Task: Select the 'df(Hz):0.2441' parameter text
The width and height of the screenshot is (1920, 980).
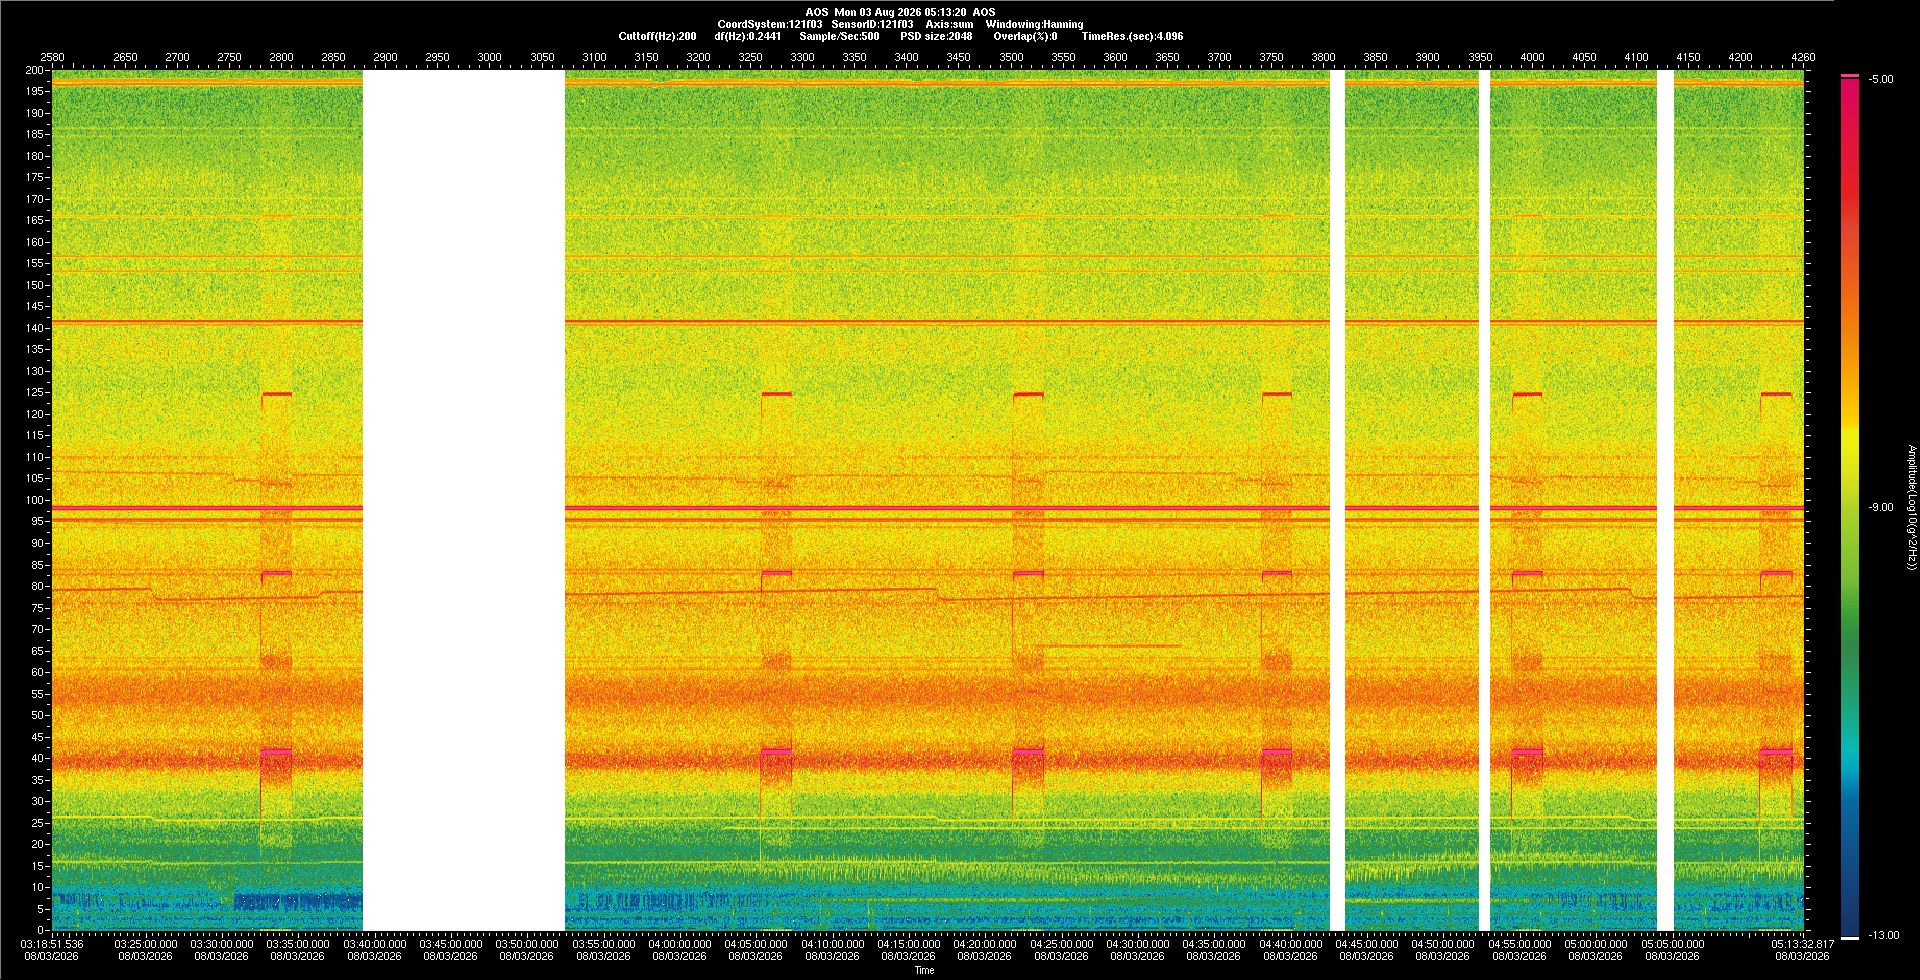Action: coord(748,36)
